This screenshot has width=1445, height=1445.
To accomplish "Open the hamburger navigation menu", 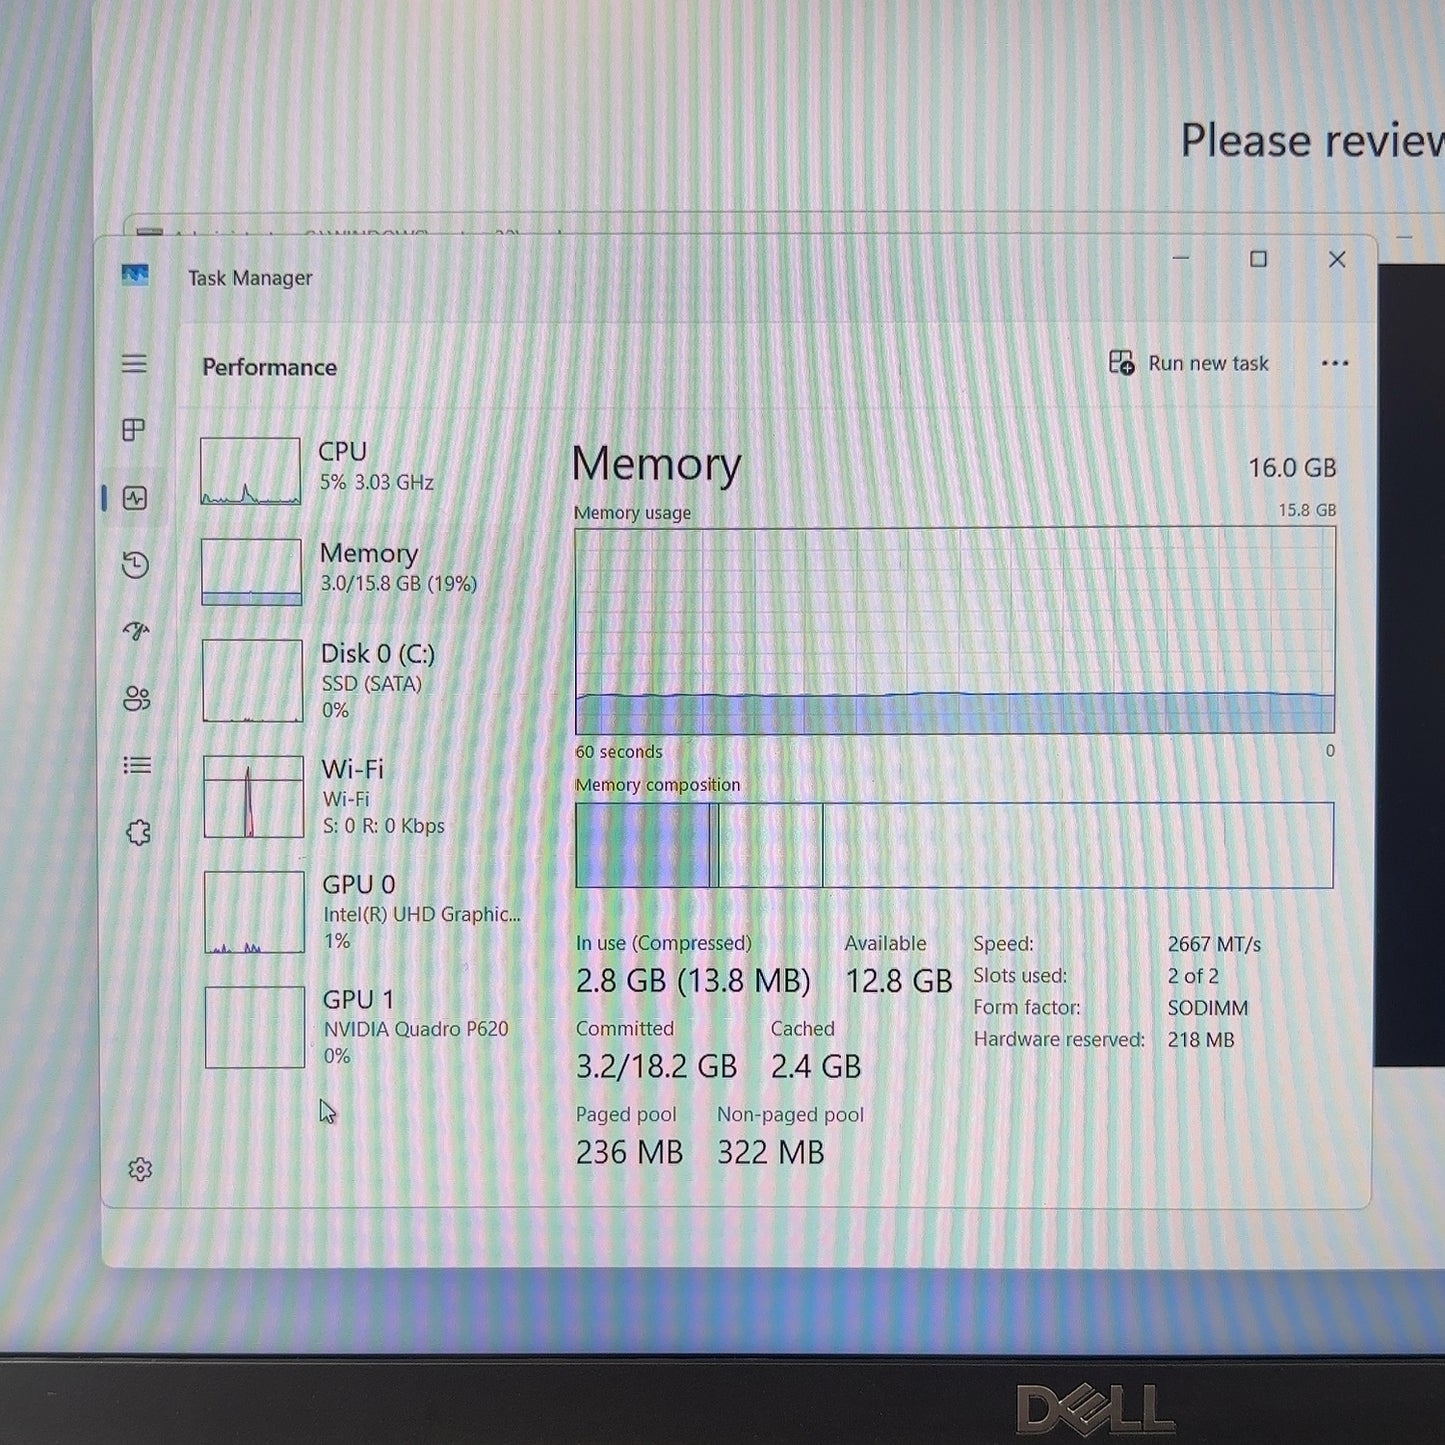I will coord(134,364).
